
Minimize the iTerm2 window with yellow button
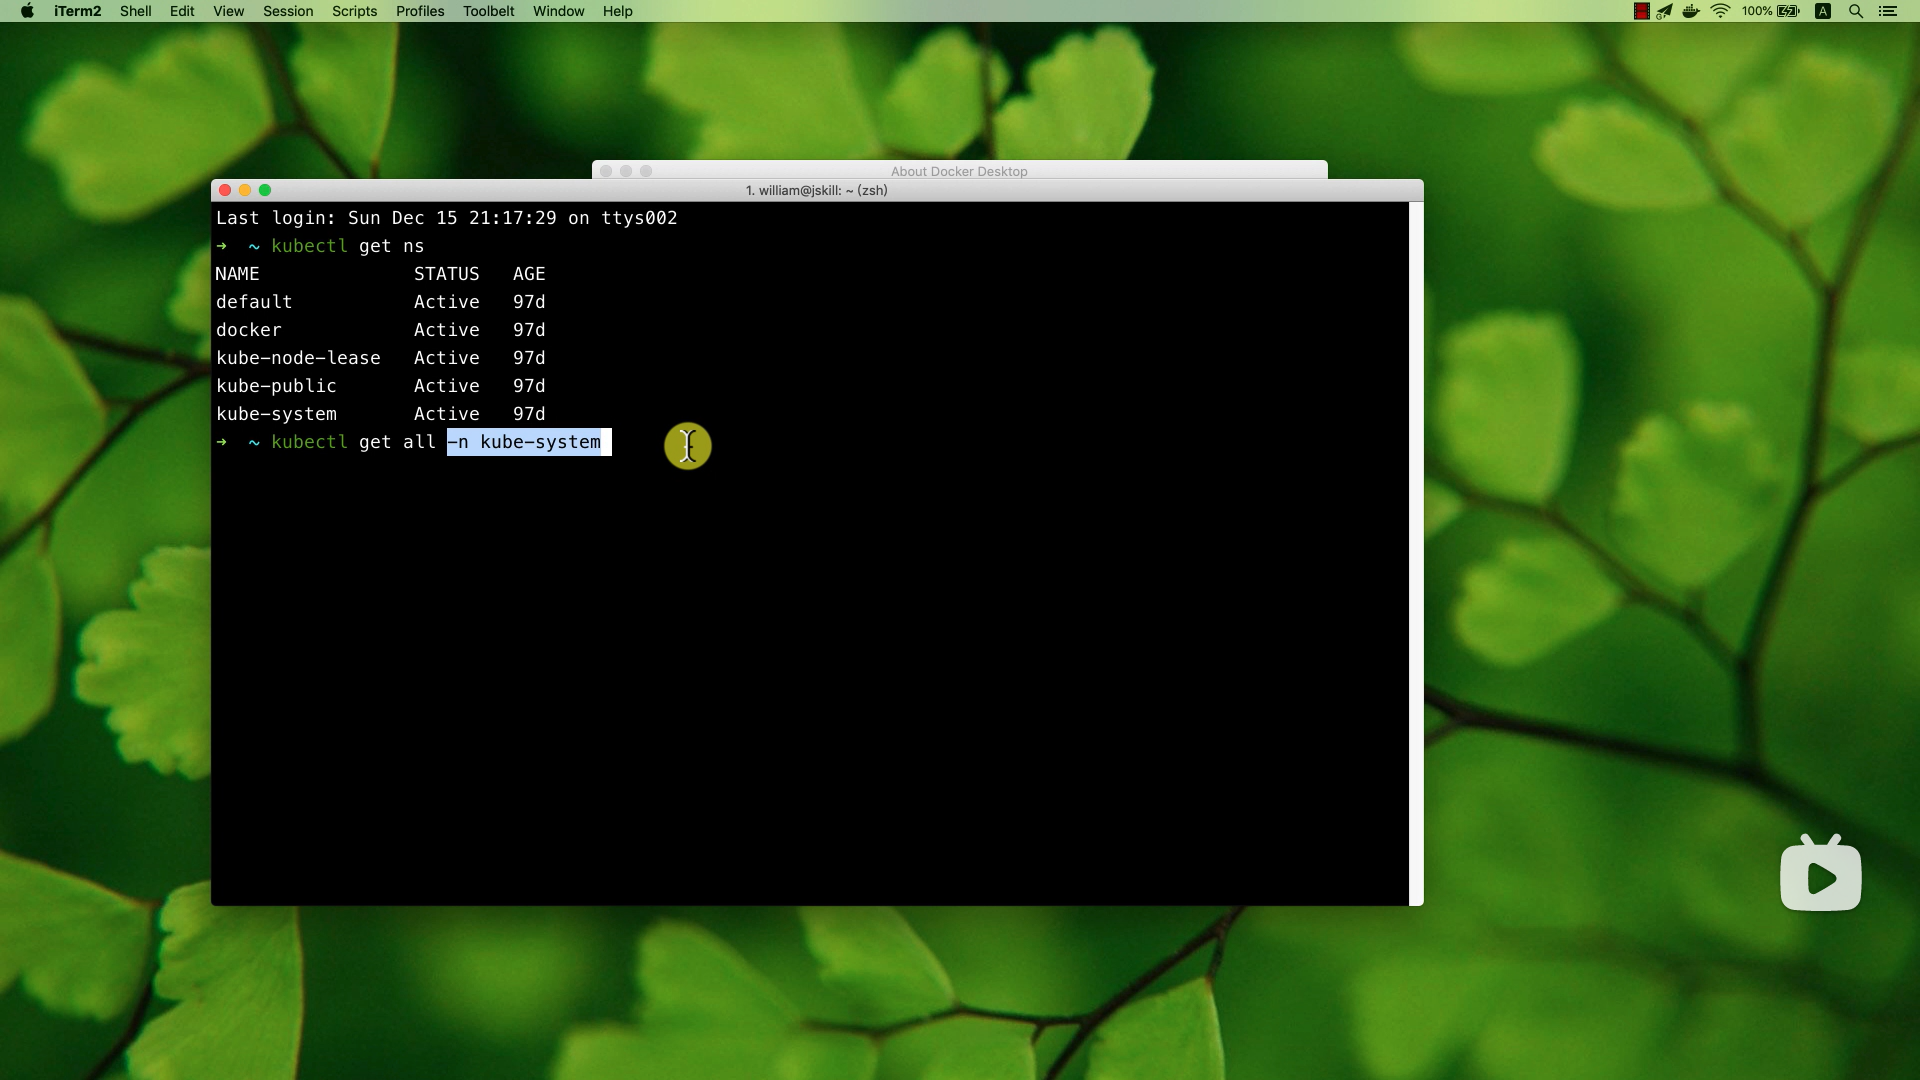click(x=245, y=190)
